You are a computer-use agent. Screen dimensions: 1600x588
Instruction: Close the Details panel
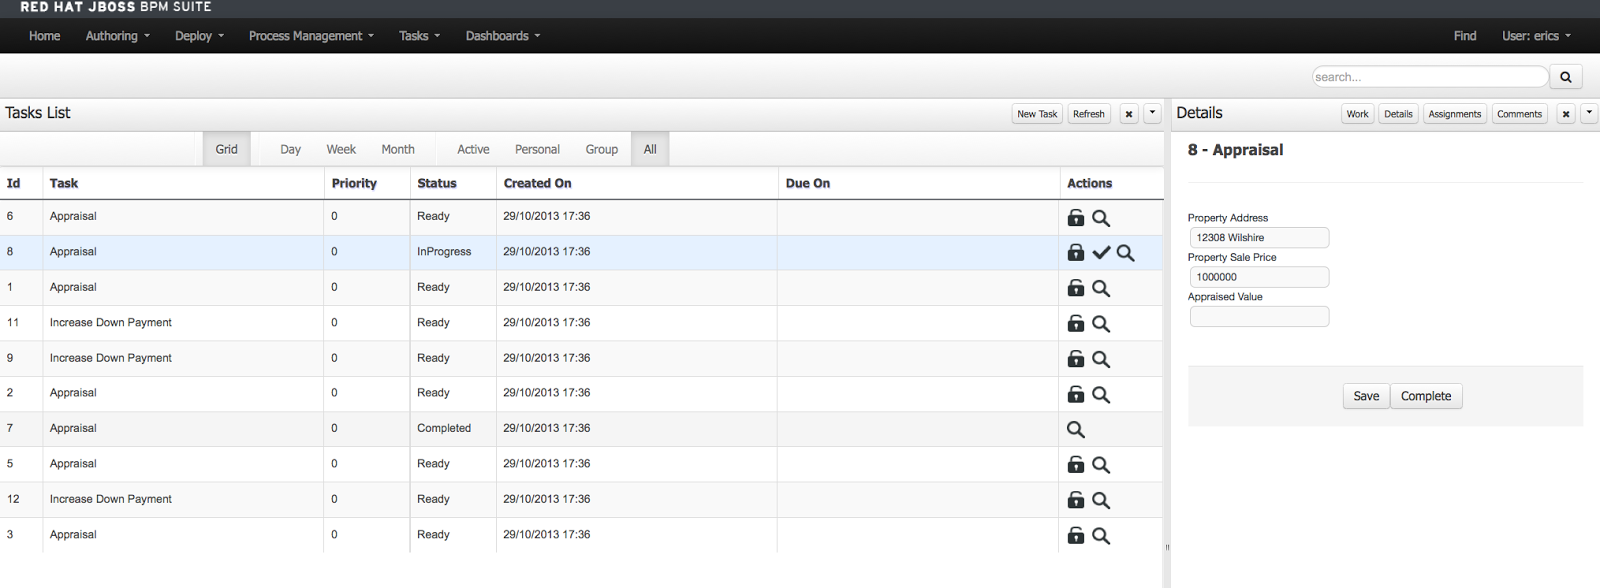(x=1566, y=114)
